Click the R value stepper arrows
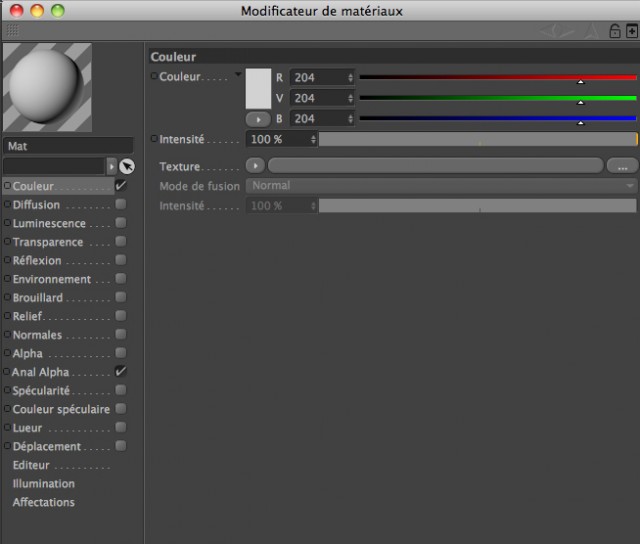Viewport: 640px width, 544px height. coord(350,78)
